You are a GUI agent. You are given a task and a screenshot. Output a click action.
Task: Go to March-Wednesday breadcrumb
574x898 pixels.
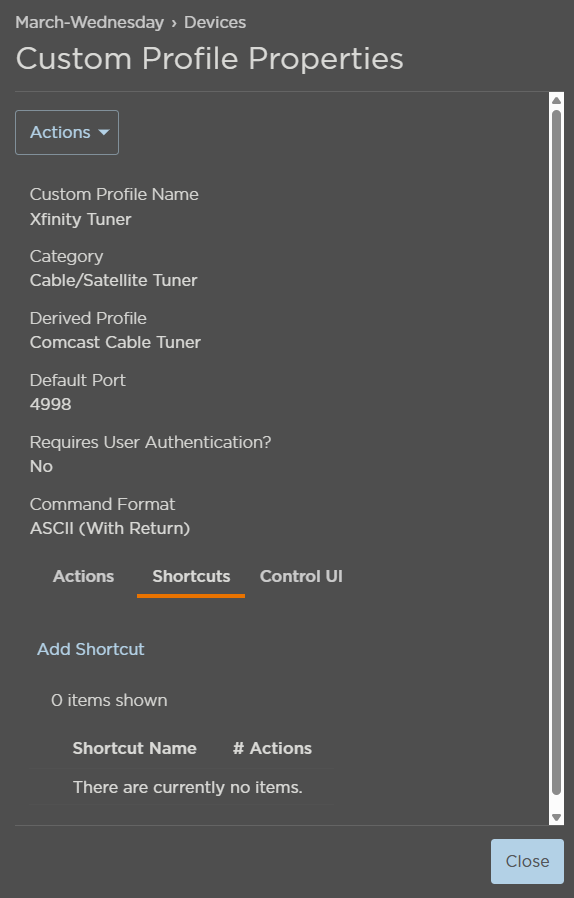tap(89, 22)
